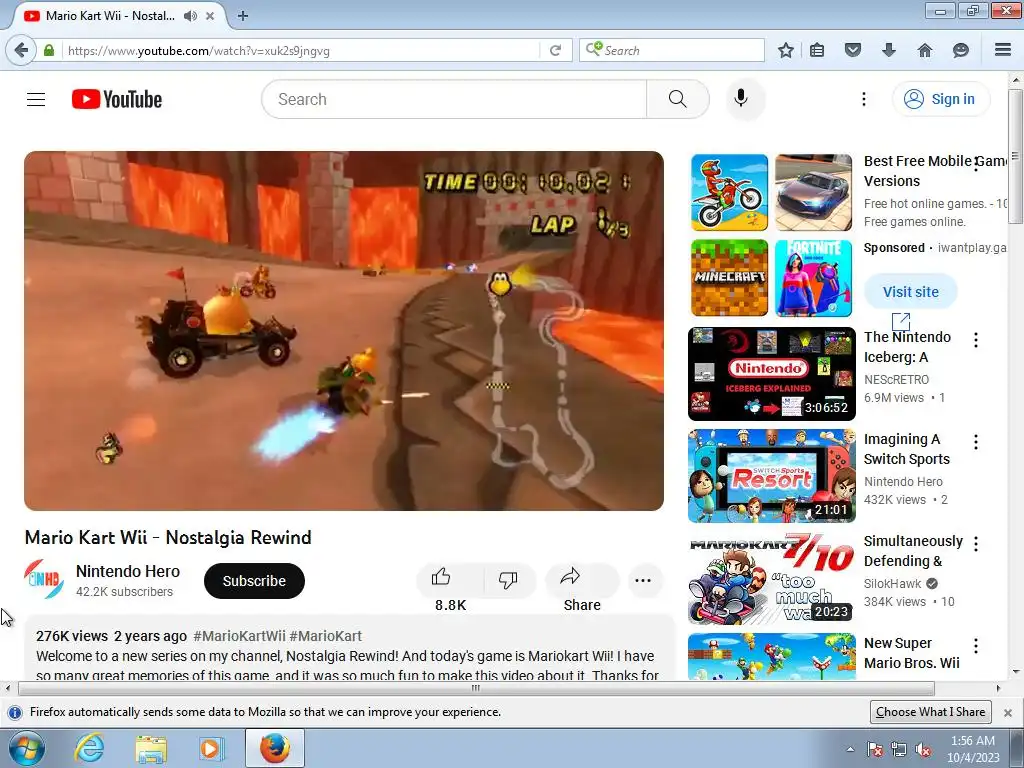Open a new tab with the plus button
Viewport: 1024px width, 768px height.
coord(243,16)
